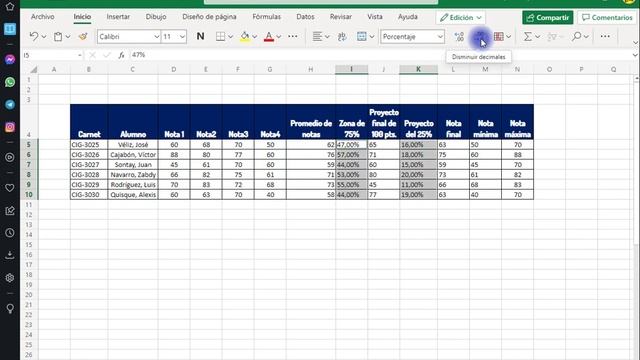Switch to the Dibujo tab
640x360 pixels.
pyautogui.click(x=156, y=17)
